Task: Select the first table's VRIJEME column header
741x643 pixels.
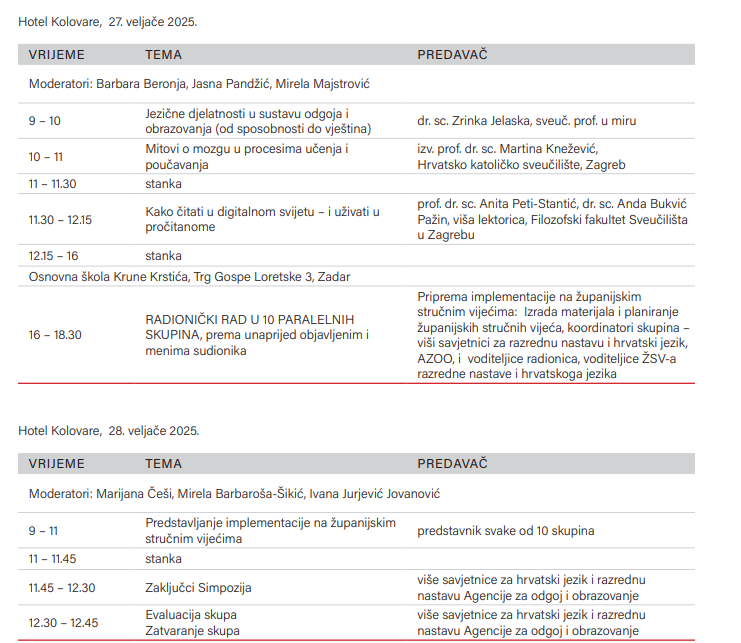Action: (x=56, y=54)
